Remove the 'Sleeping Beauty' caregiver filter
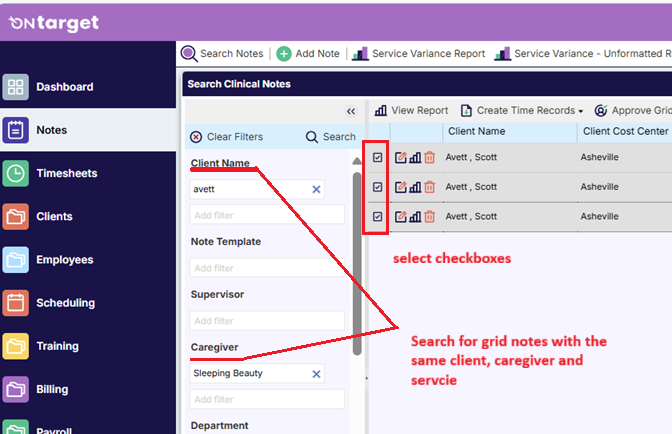672x434 pixels. [316, 374]
